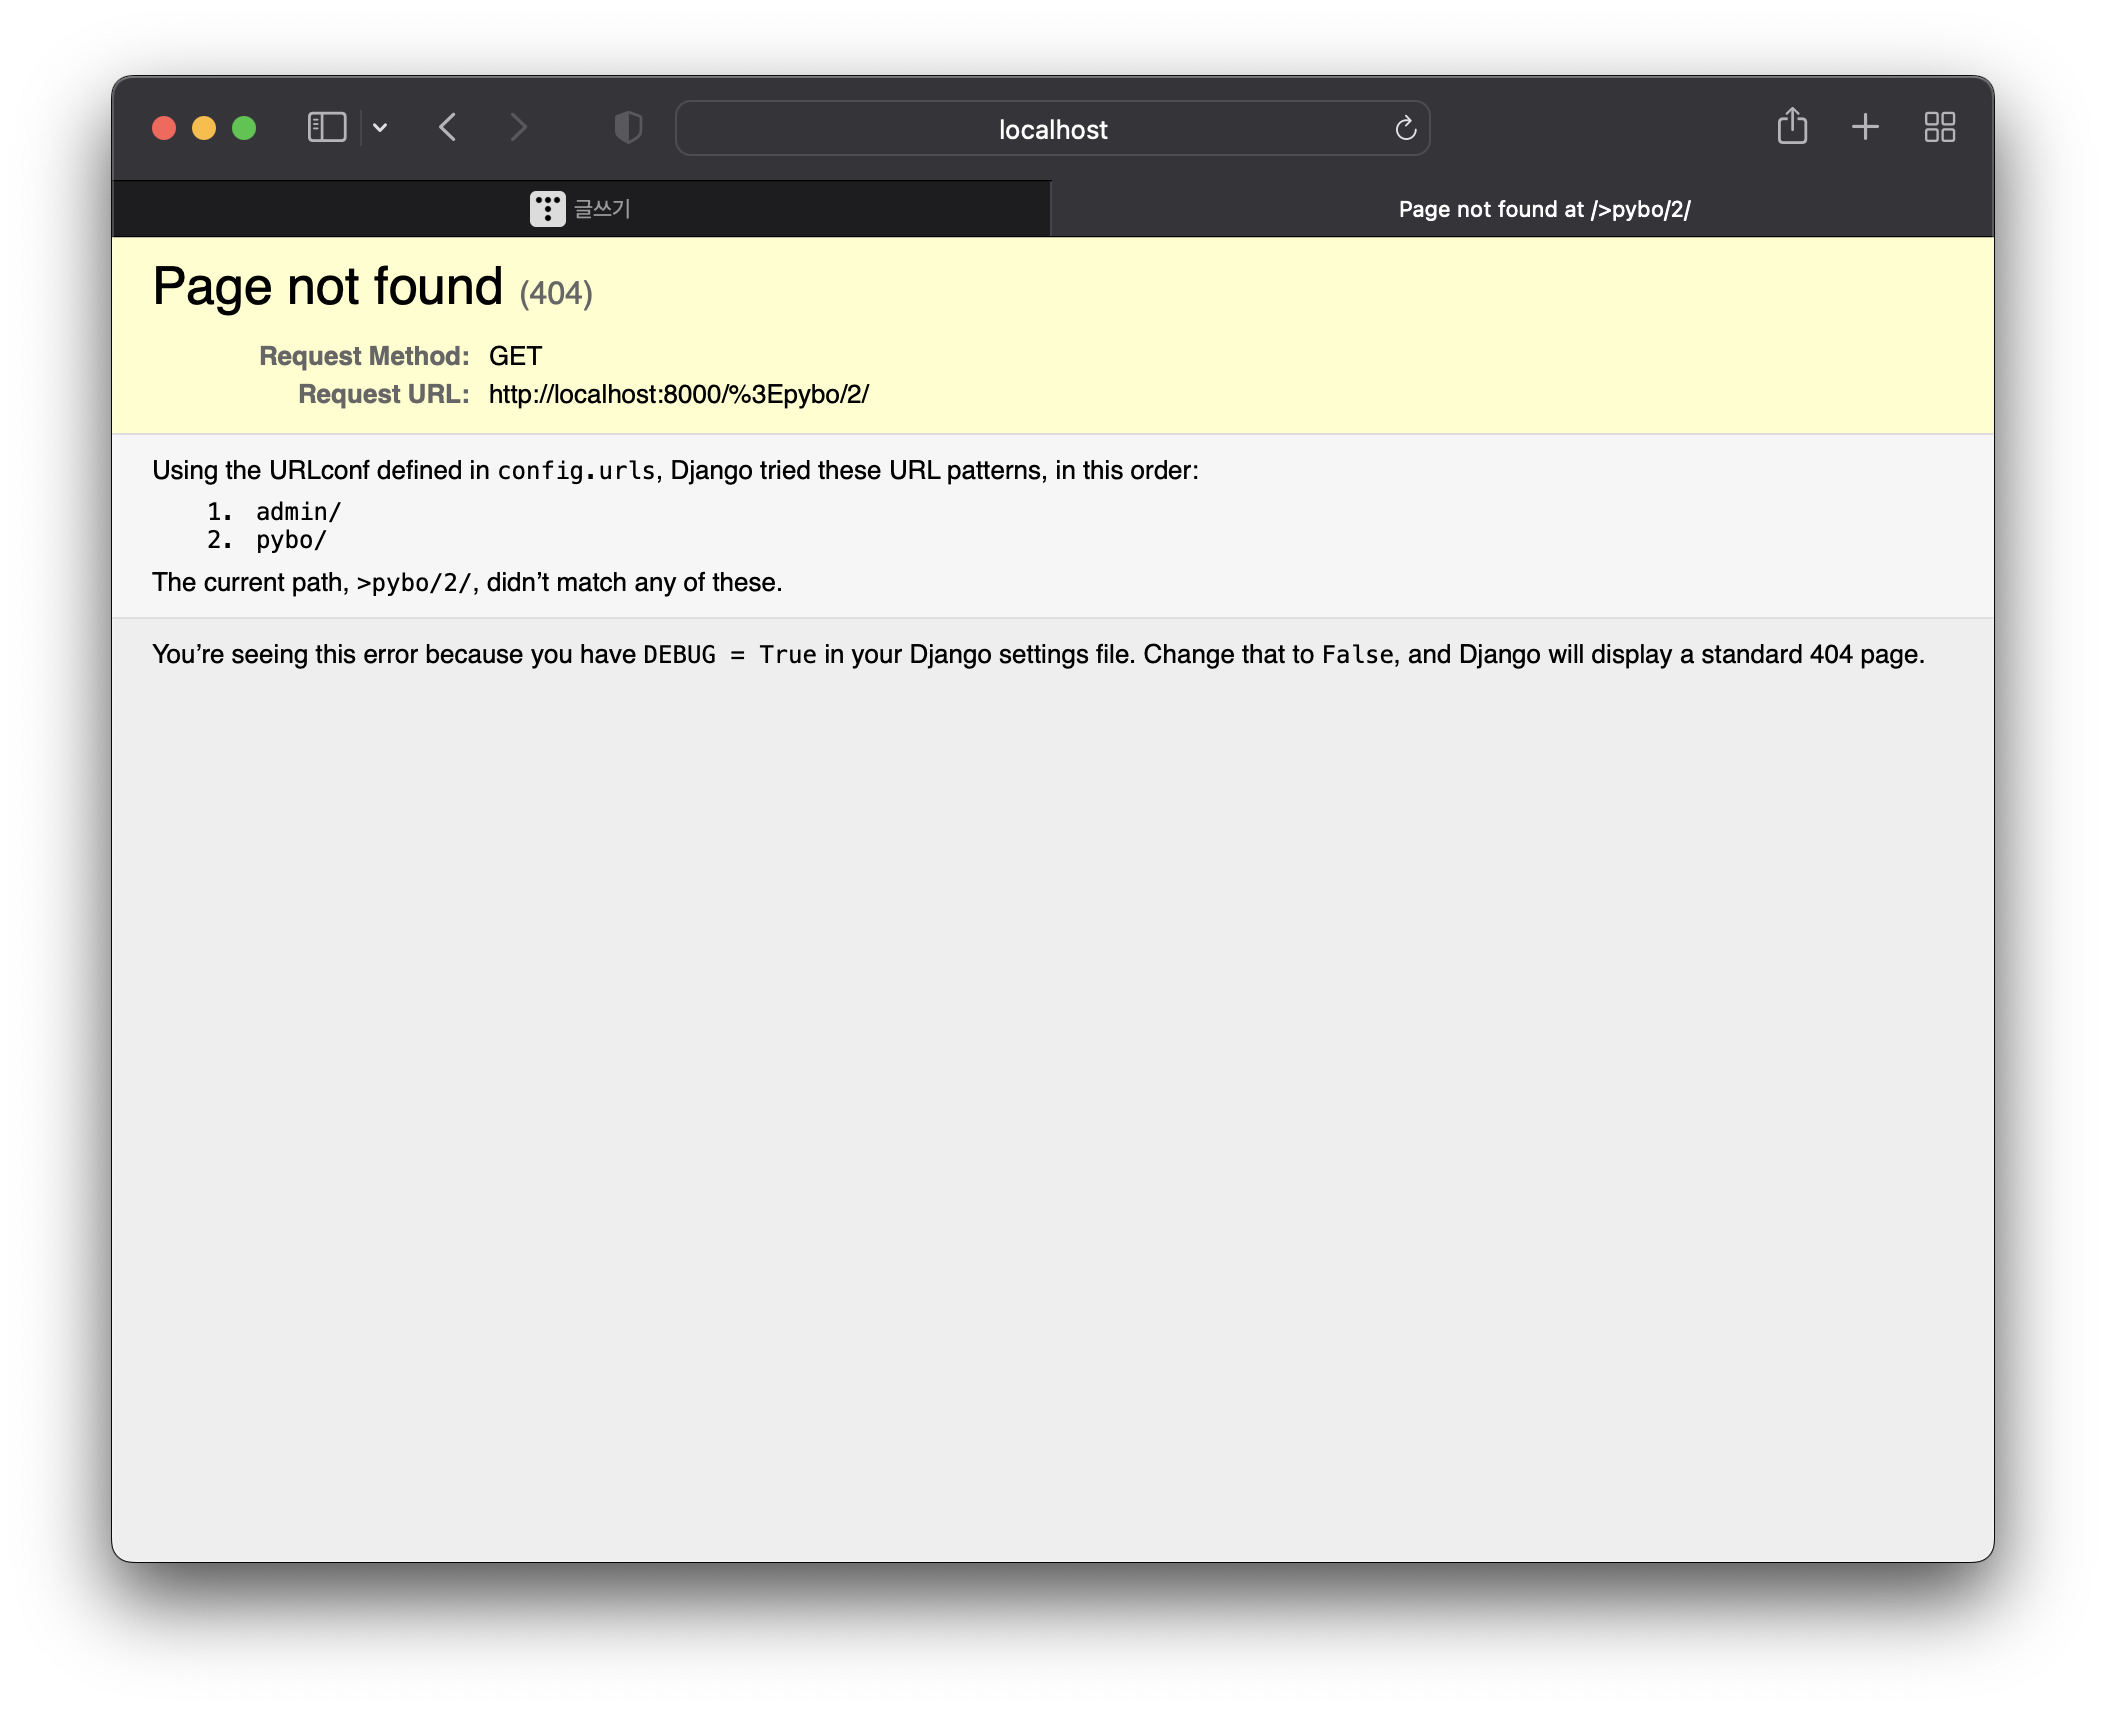The height and width of the screenshot is (1710, 2106).
Task: Click the red close window button
Action: pos(164,128)
